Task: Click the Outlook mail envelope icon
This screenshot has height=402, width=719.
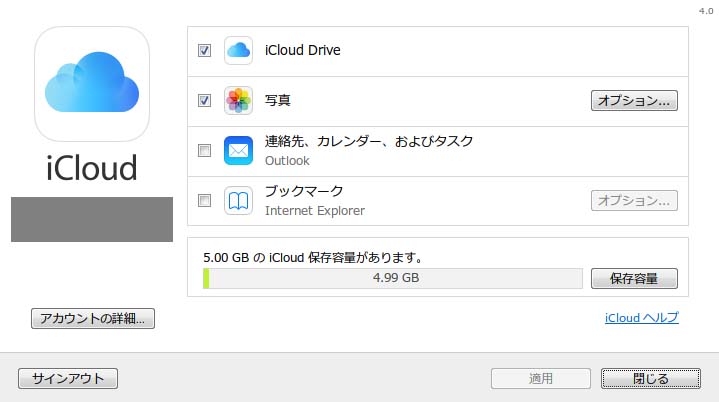Action: click(x=238, y=150)
